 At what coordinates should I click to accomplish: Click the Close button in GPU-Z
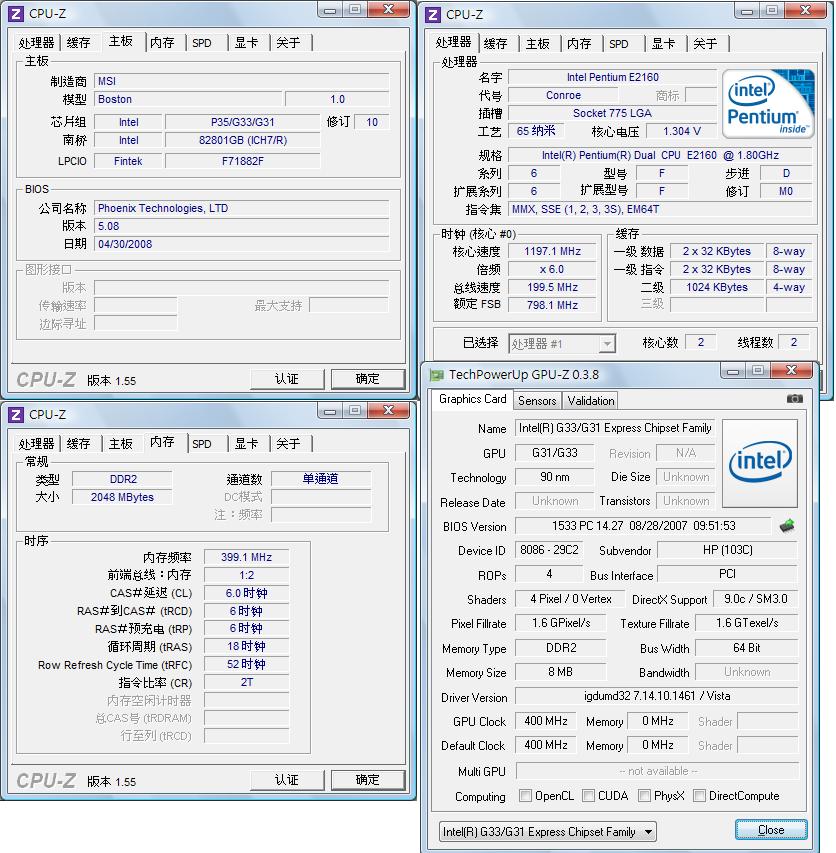click(x=771, y=830)
